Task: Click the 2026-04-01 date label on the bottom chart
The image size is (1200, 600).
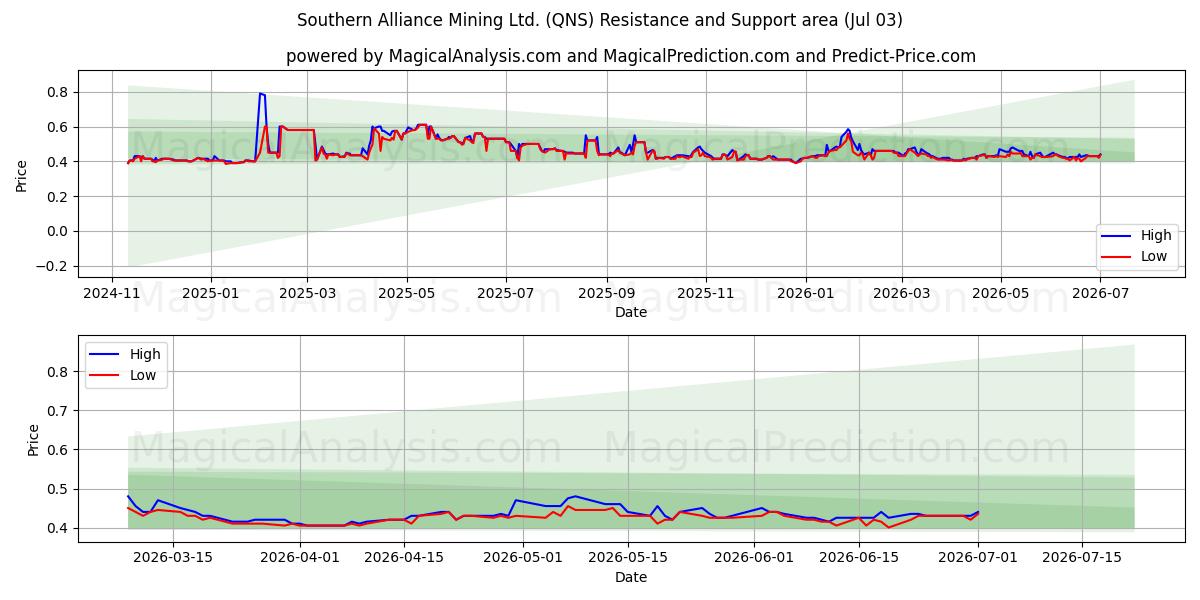Action: tap(299, 559)
